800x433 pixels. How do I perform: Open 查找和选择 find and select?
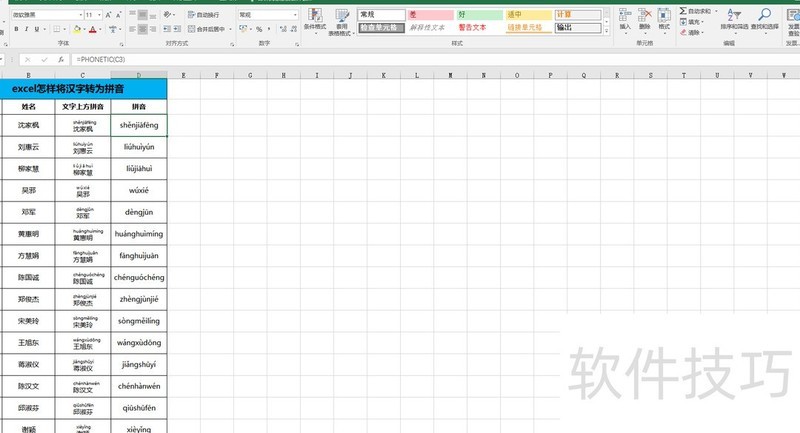[765, 18]
